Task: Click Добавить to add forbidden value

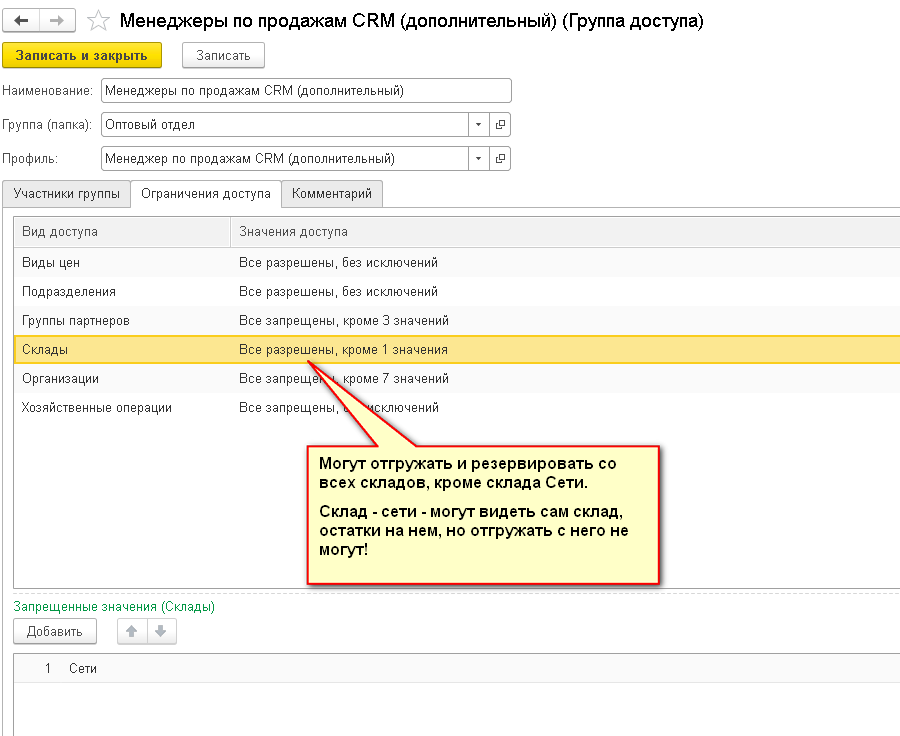Action: tap(55, 631)
